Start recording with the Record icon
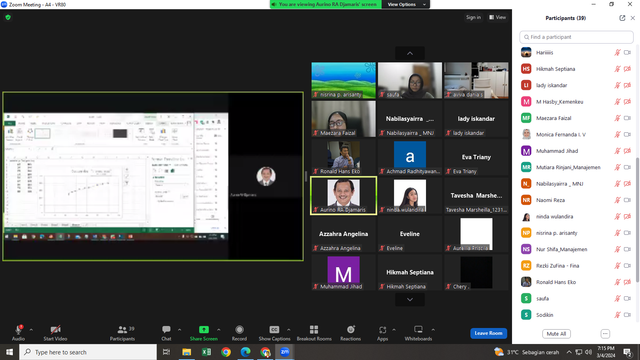The height and width of the screenshot is (360, 640). (239, 329)
